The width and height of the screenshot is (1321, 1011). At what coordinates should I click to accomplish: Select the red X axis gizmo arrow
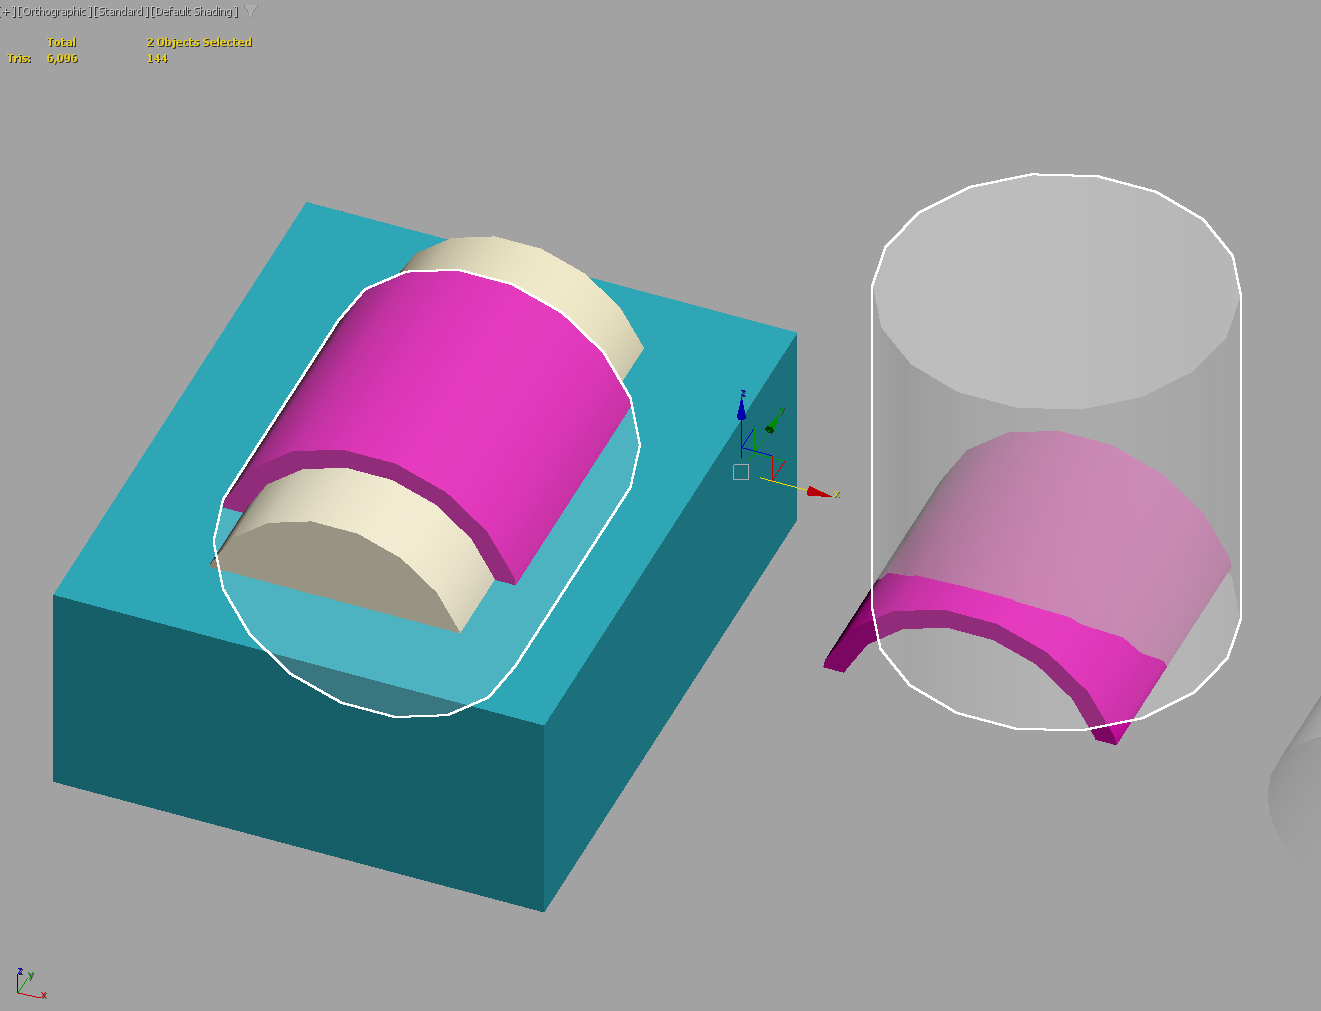tap(819, 491)
